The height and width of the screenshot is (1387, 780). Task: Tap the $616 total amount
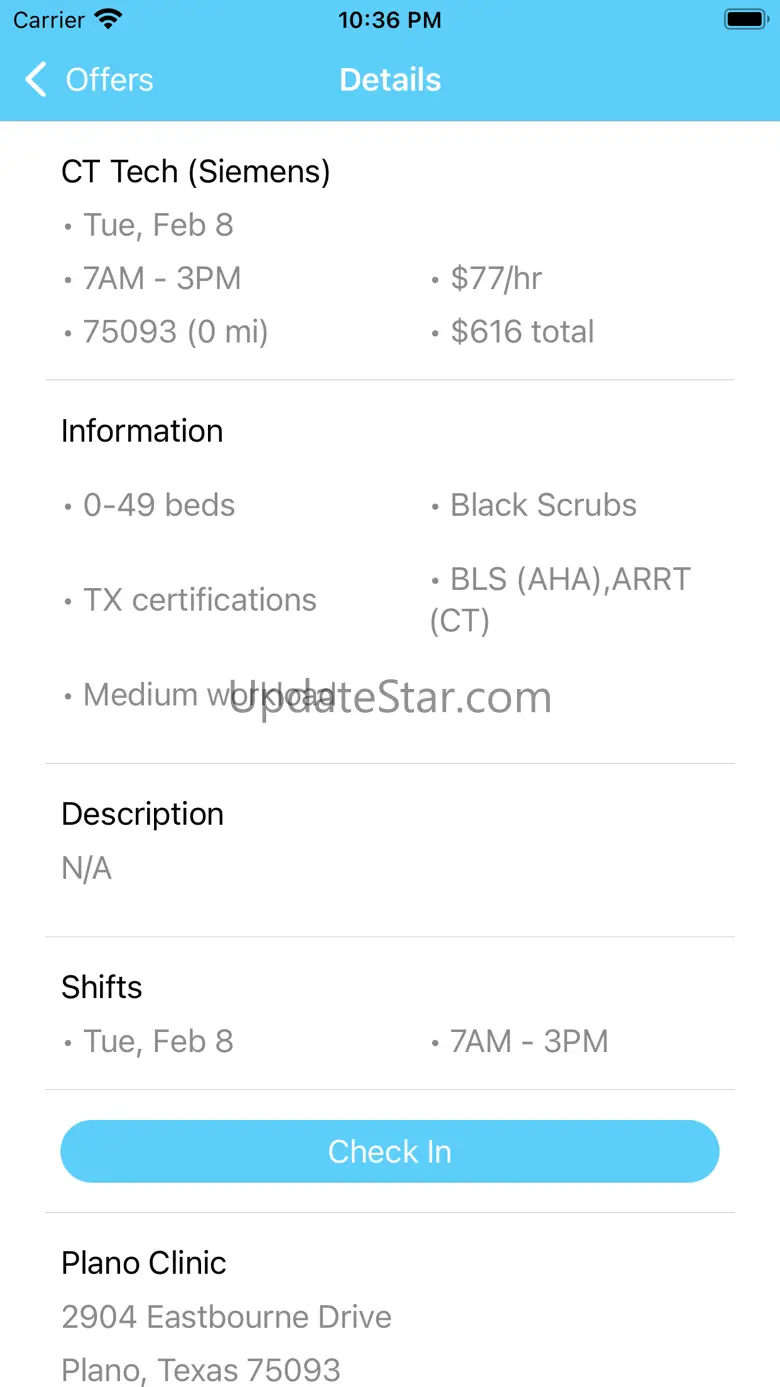point(522,332)
